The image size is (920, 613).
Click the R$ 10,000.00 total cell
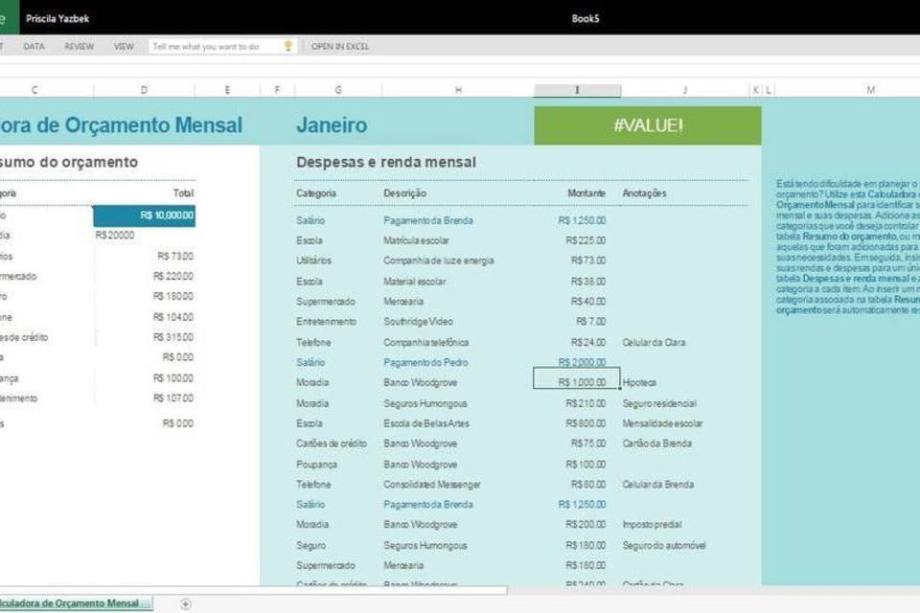coord(145,216)
